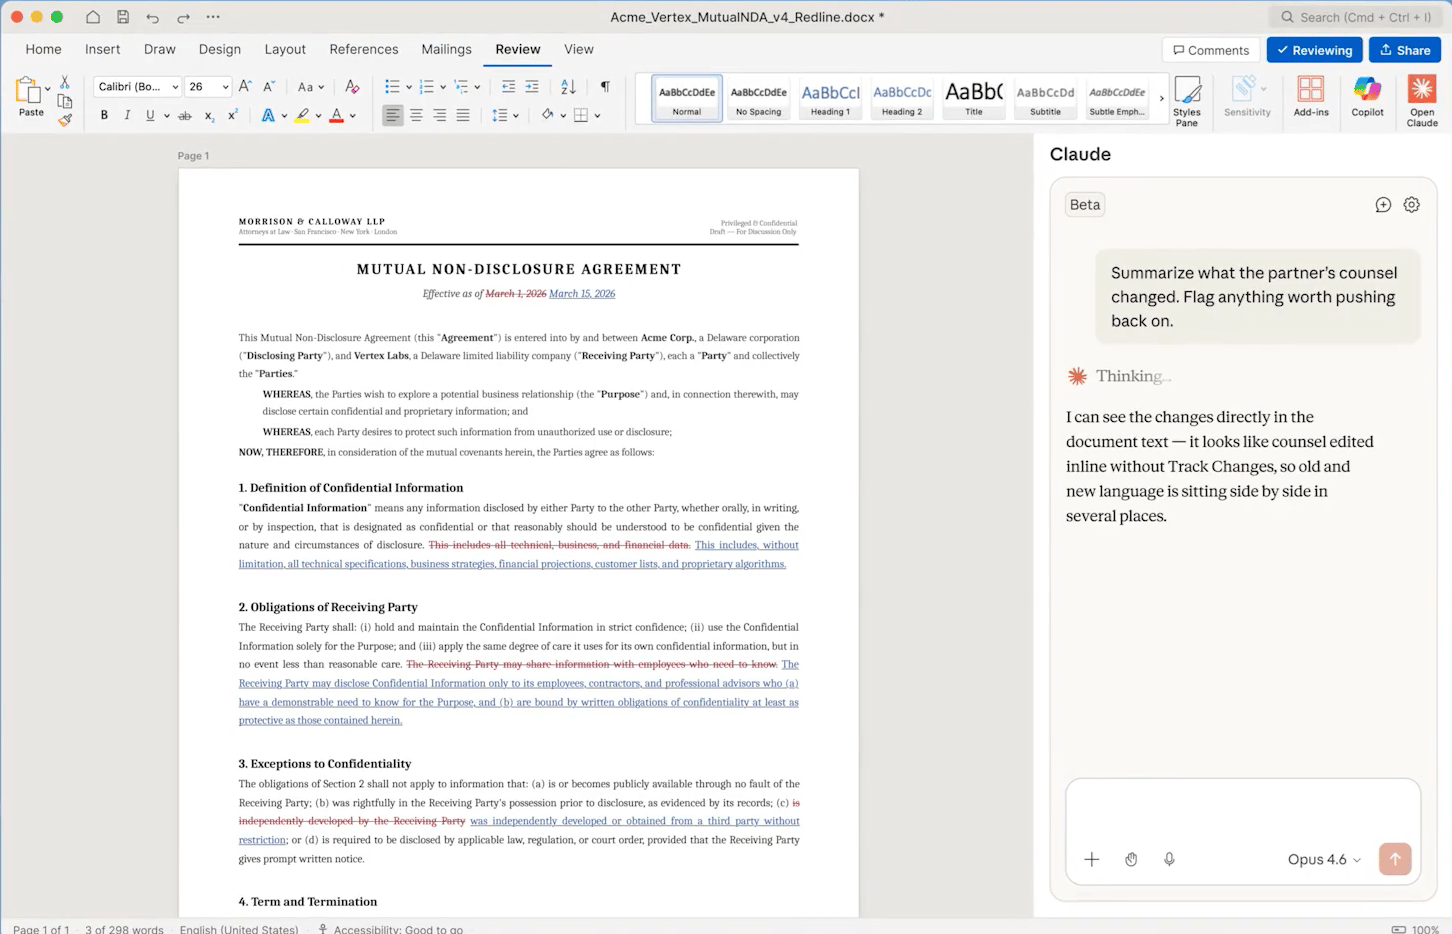Start a new chat in Claude panel
The height and width of the screenshot is (934, 1452).
pyautogui.click(x=1383, y=205)
